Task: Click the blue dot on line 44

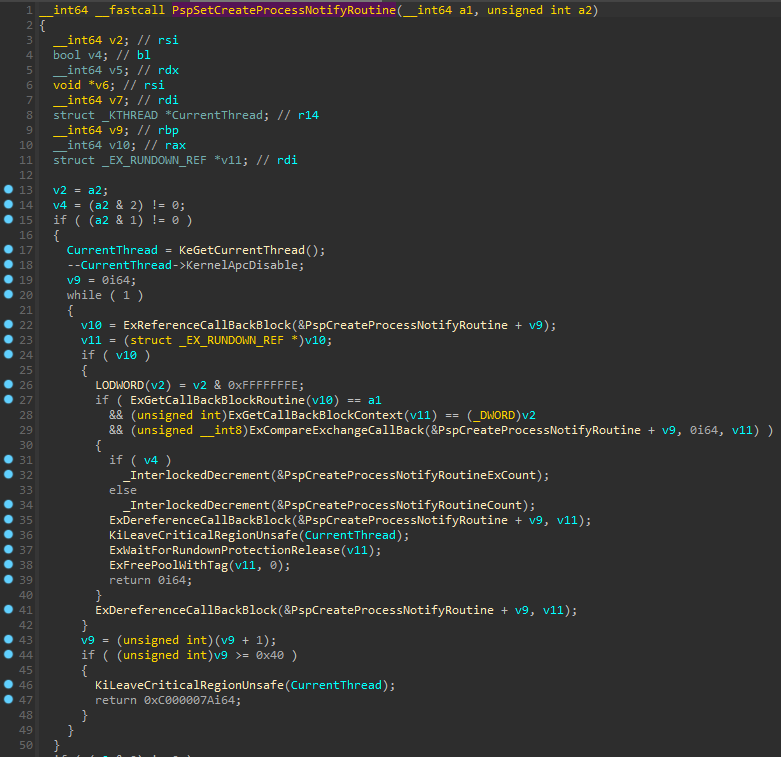Action: (8, 654)
